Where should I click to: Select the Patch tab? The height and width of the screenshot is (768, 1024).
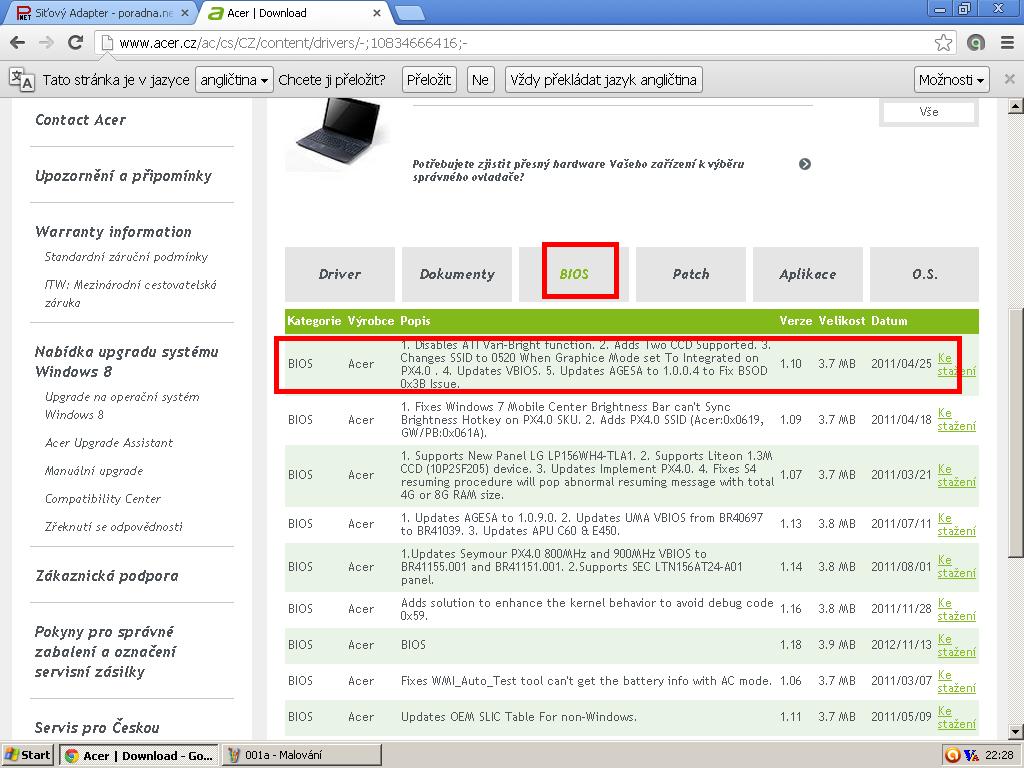click(x=690, y=274)
